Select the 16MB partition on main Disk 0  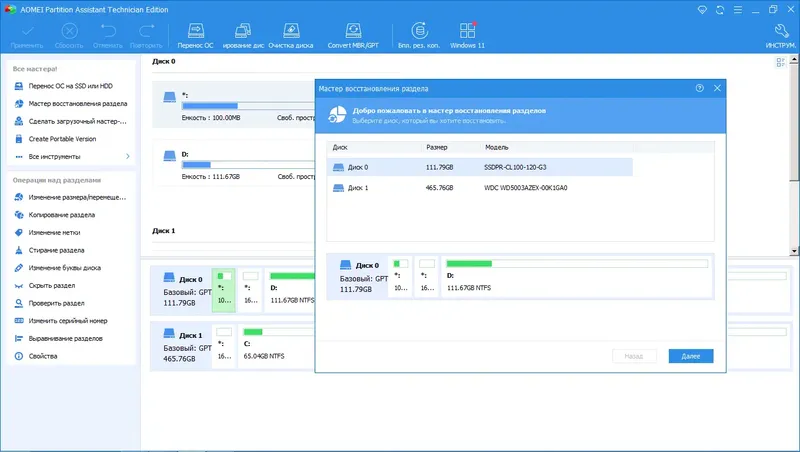pyautogui.click(x=250, y=290)
